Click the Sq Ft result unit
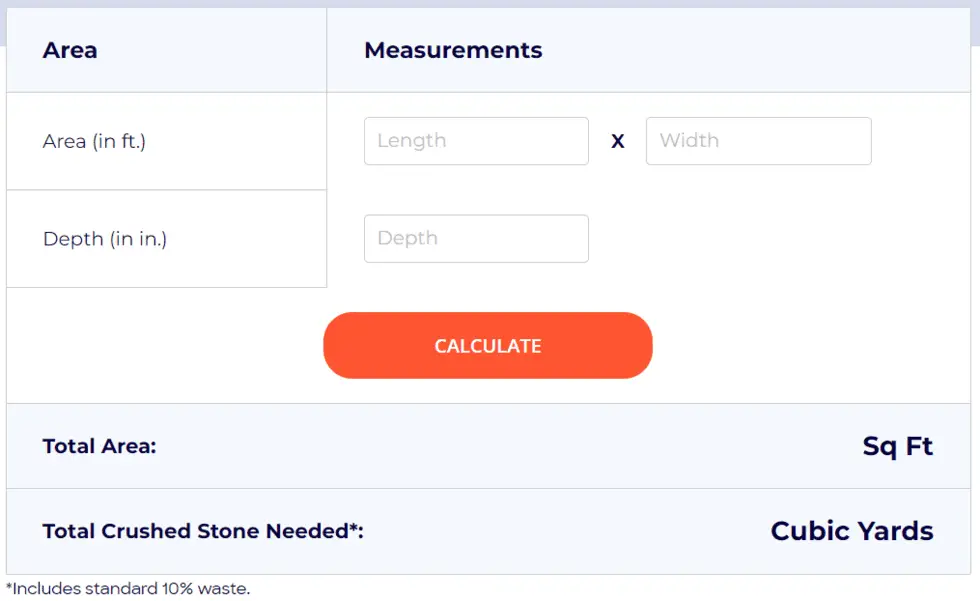The width and height of the screenshot is (980, 601). click(898, 446)
